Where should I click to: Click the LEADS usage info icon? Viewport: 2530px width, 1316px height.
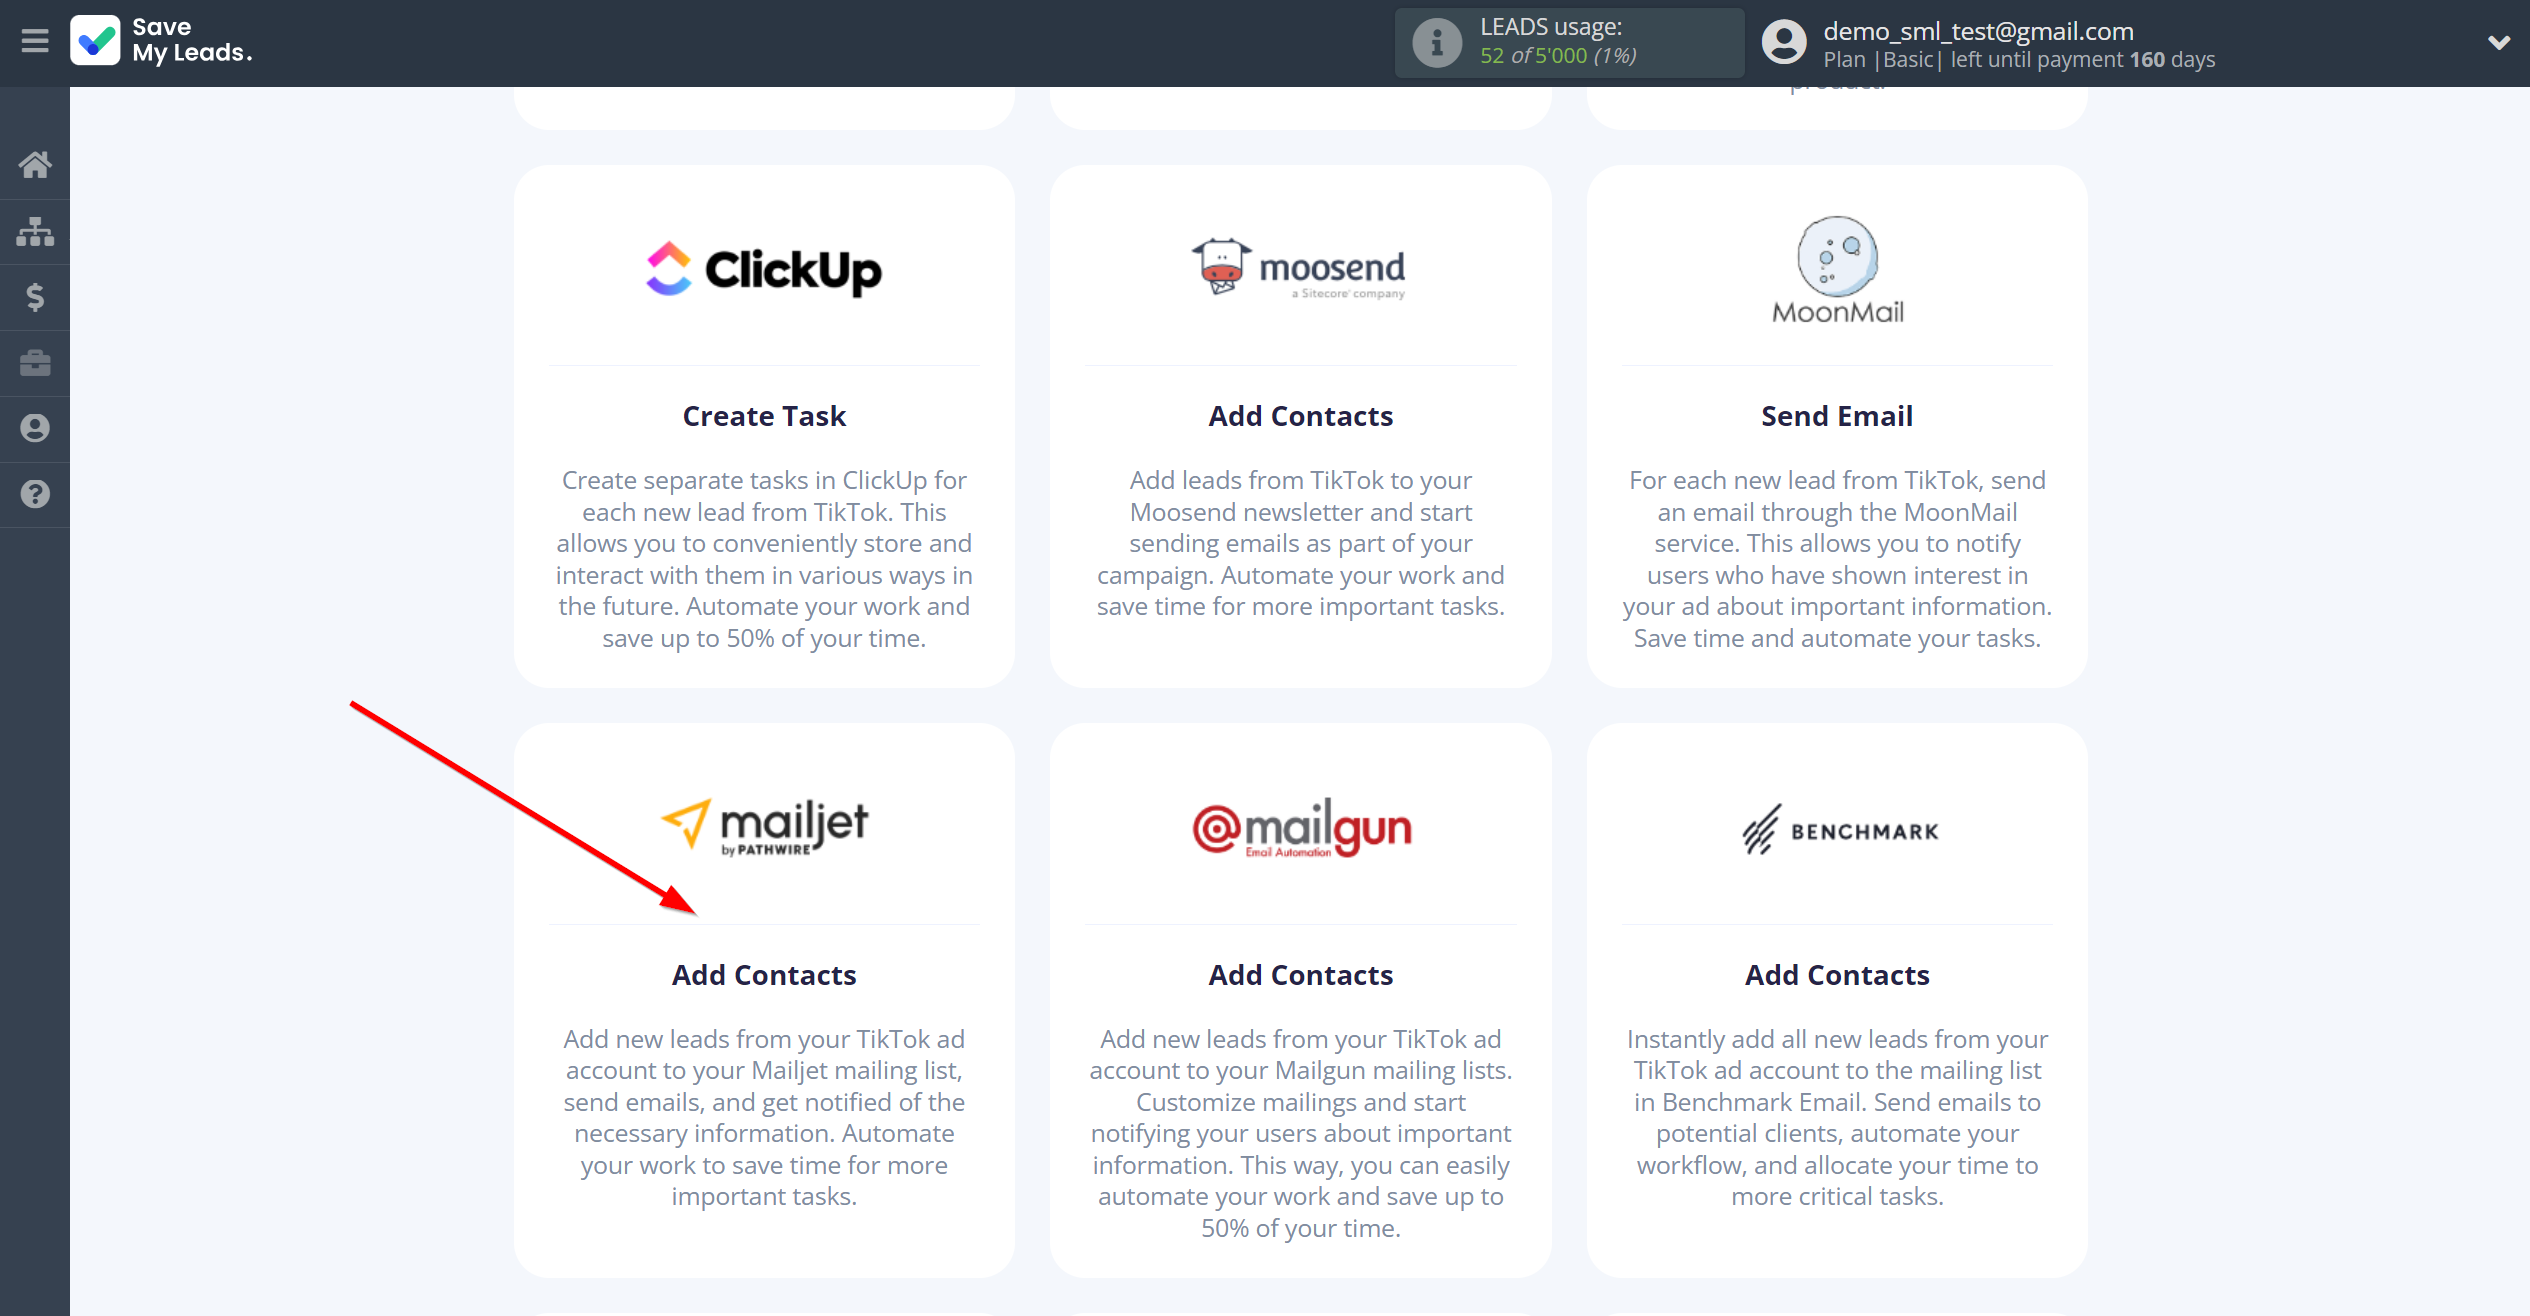[x=1436, y=43]
